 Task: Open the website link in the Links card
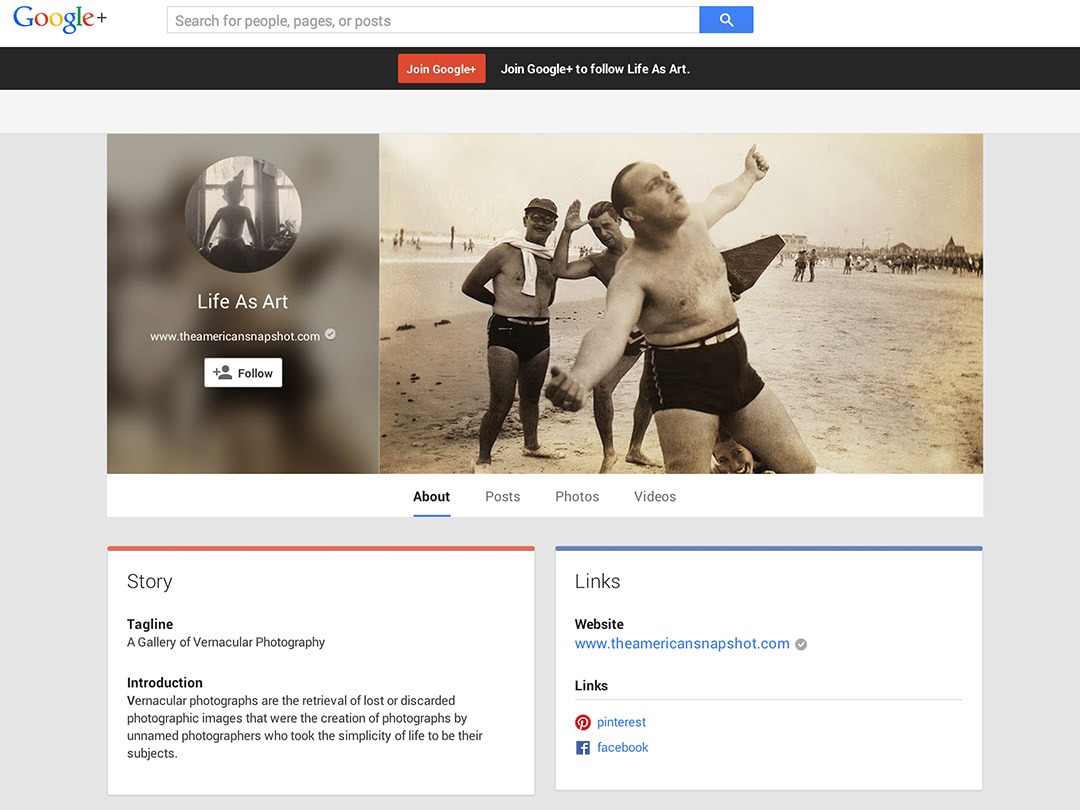point(682,643)
